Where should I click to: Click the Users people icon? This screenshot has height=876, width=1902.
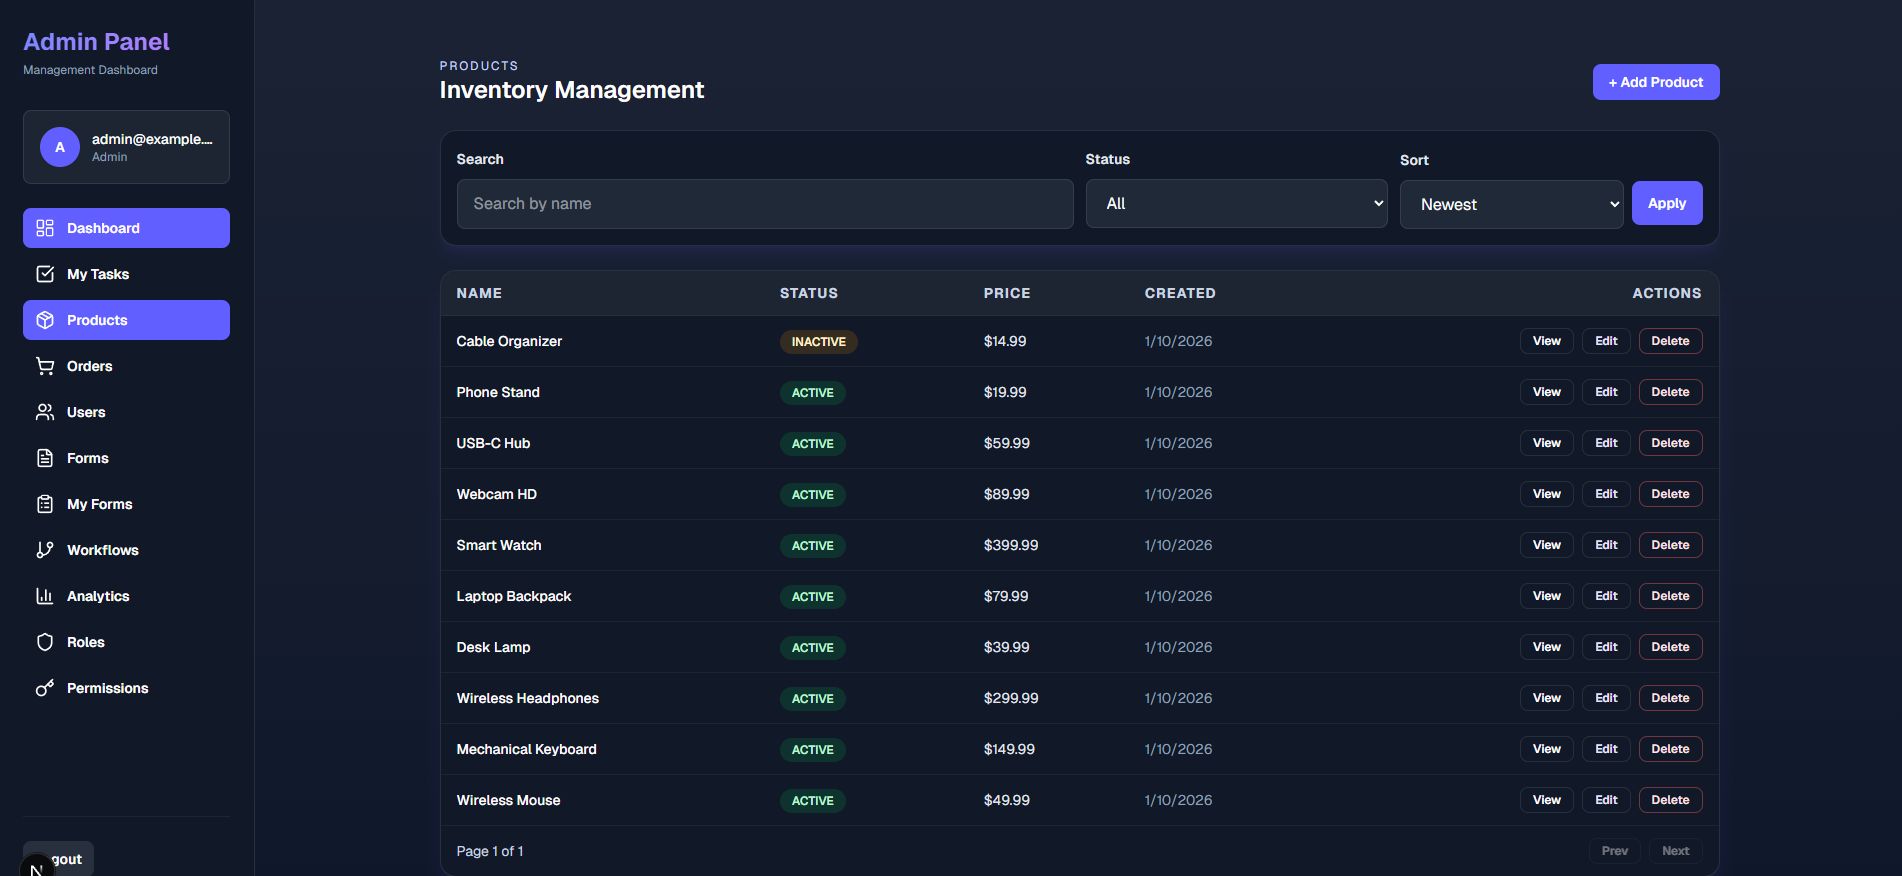tap(45, 412)
